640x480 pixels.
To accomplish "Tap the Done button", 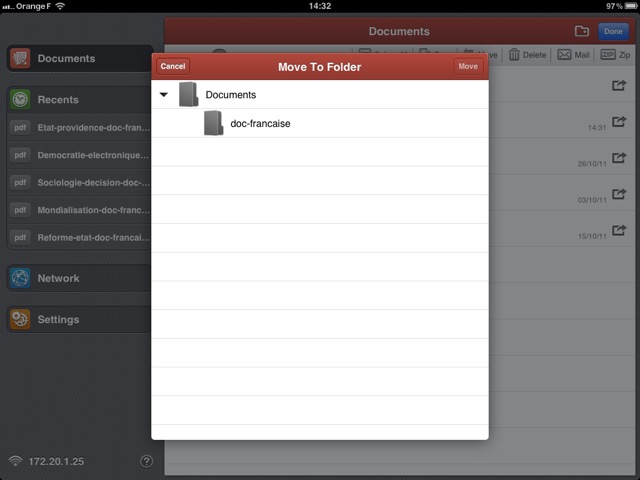I will pos(613,31).
